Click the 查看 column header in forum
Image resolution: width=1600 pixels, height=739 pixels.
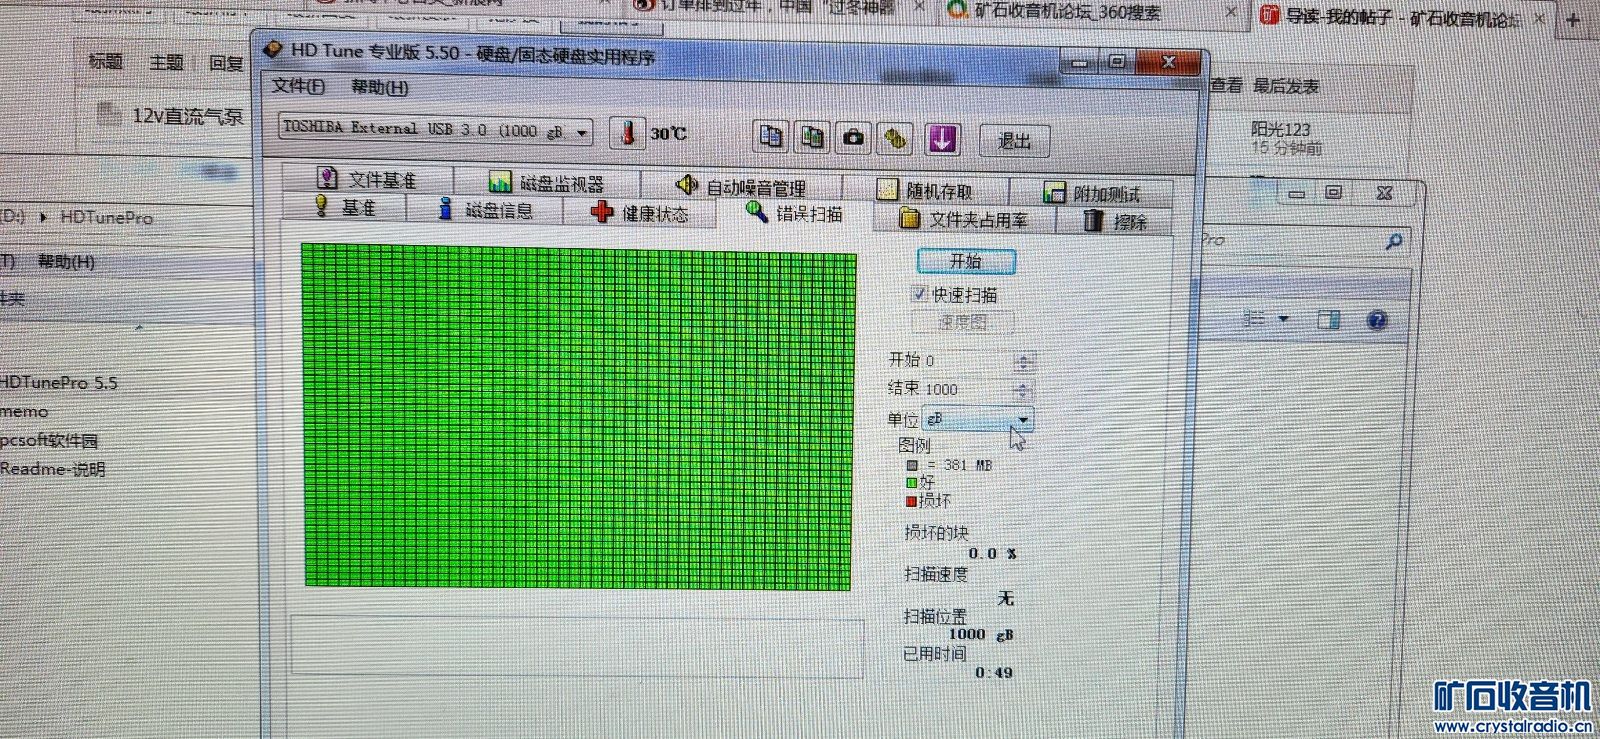click(x=1227, y=86)
